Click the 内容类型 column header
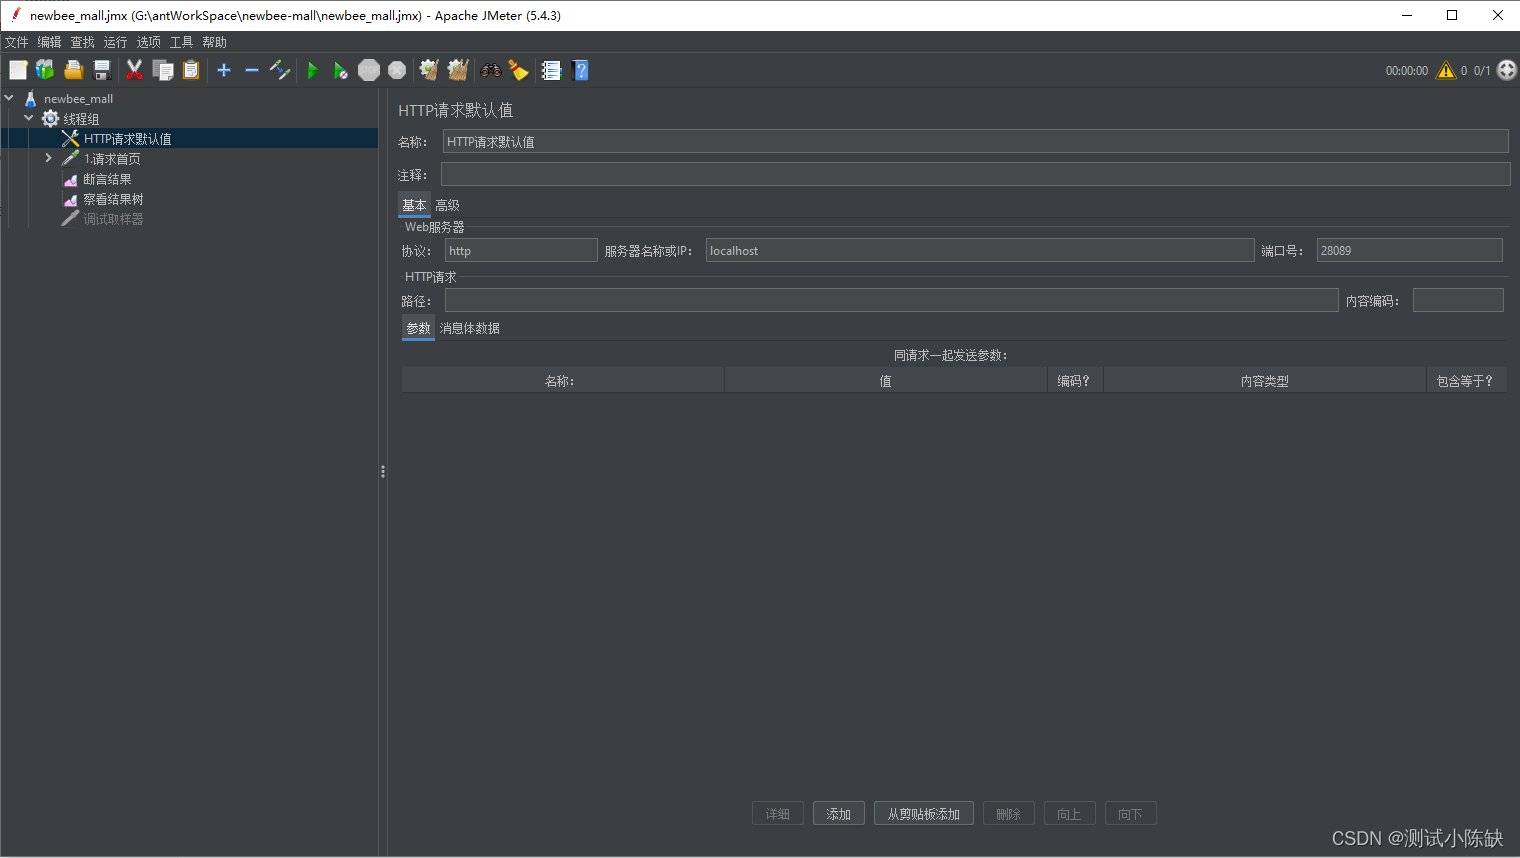This screenshot has width=1520, height=858. point(1265,380)
